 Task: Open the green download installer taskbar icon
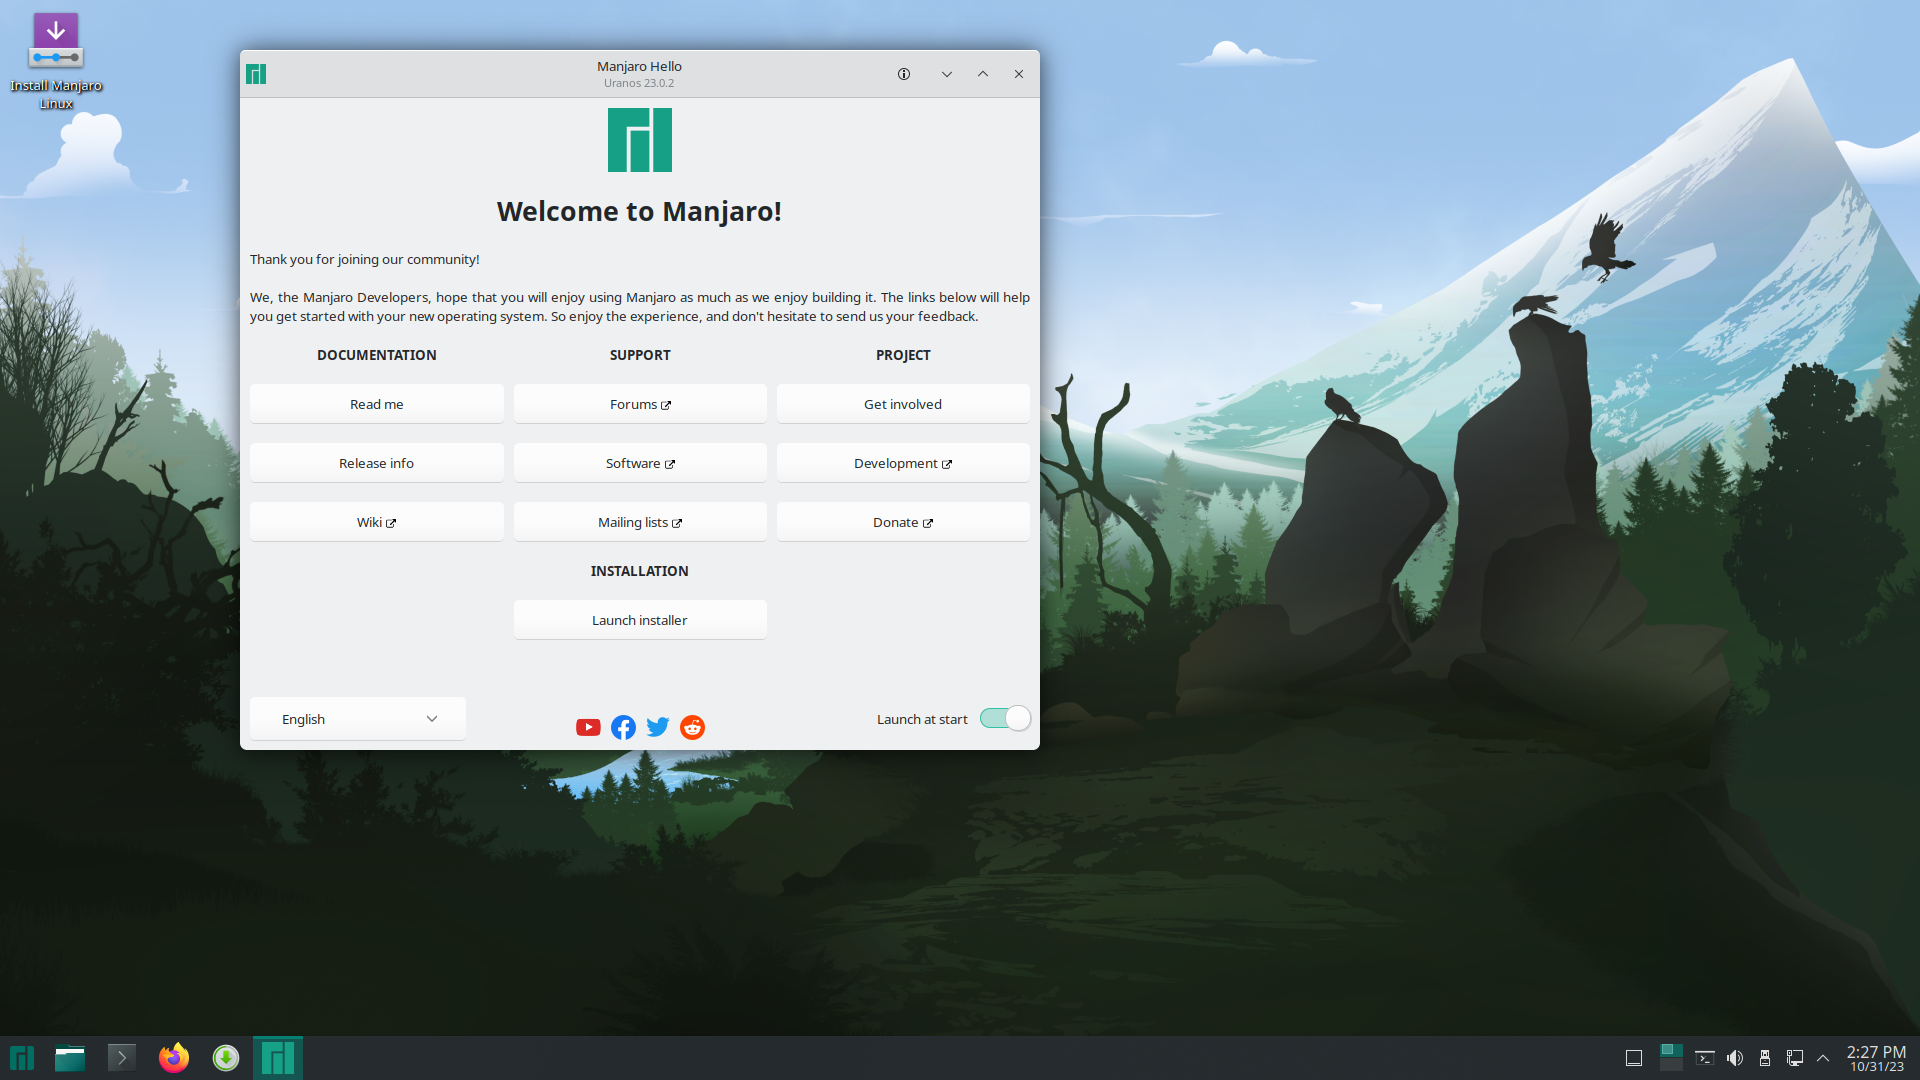click(226, 1058)
